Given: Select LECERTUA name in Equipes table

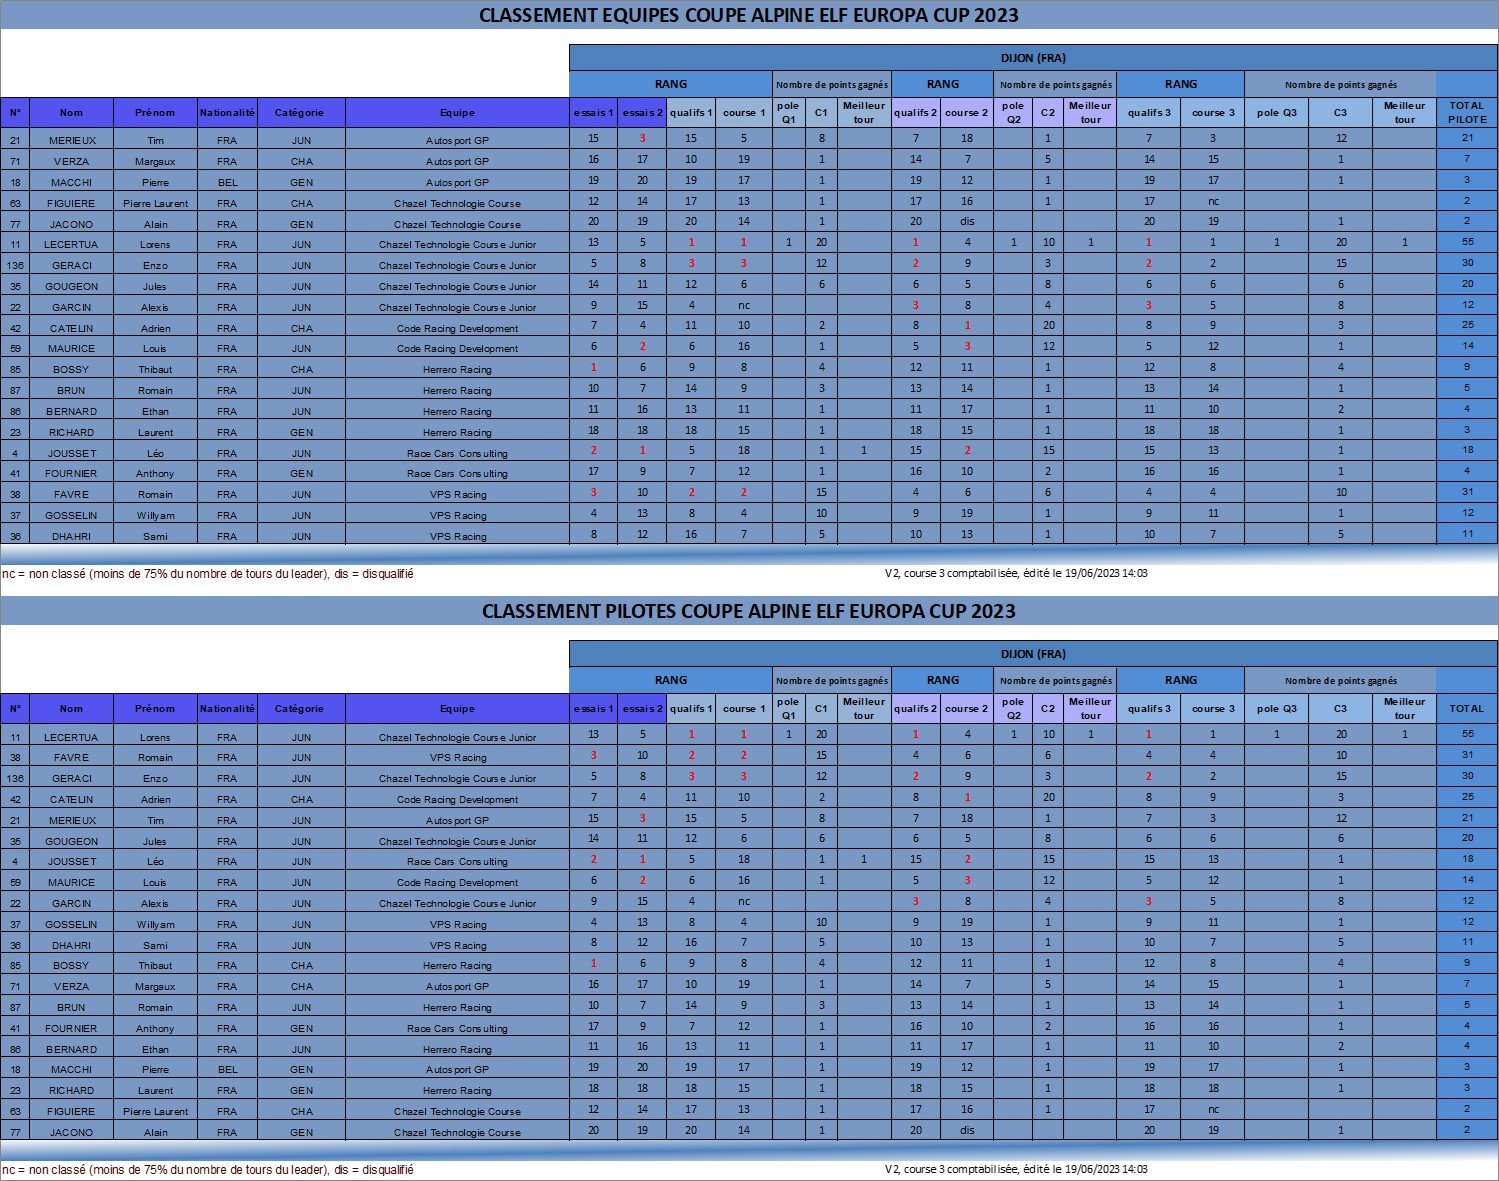Looking at the screenshot, I should point(71,244).
